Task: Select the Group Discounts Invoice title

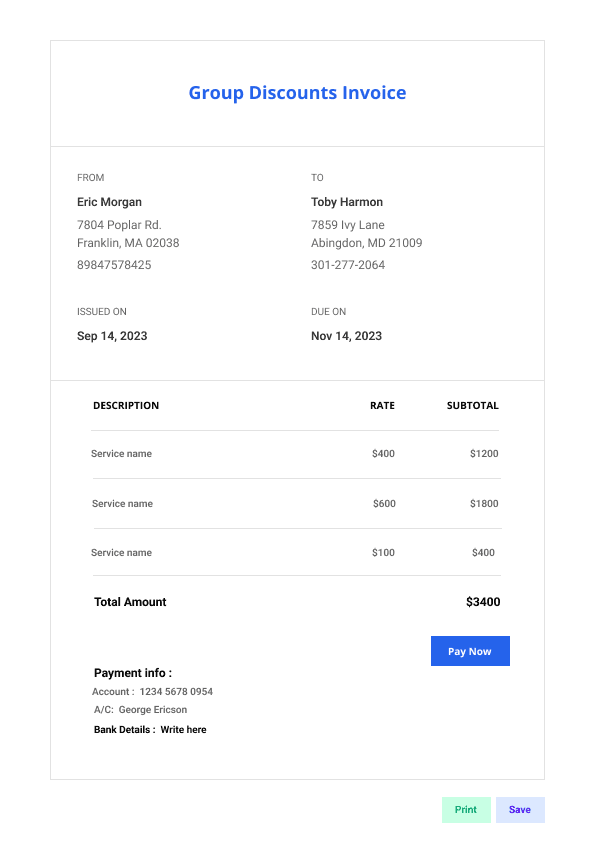Action: [298, 93]
